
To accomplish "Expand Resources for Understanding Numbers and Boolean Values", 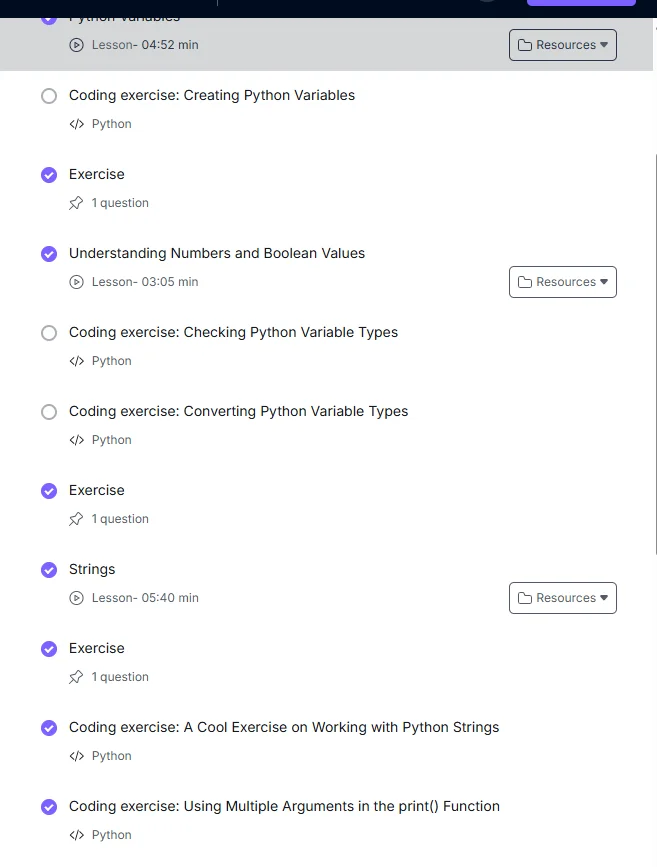I will [562, 282].
